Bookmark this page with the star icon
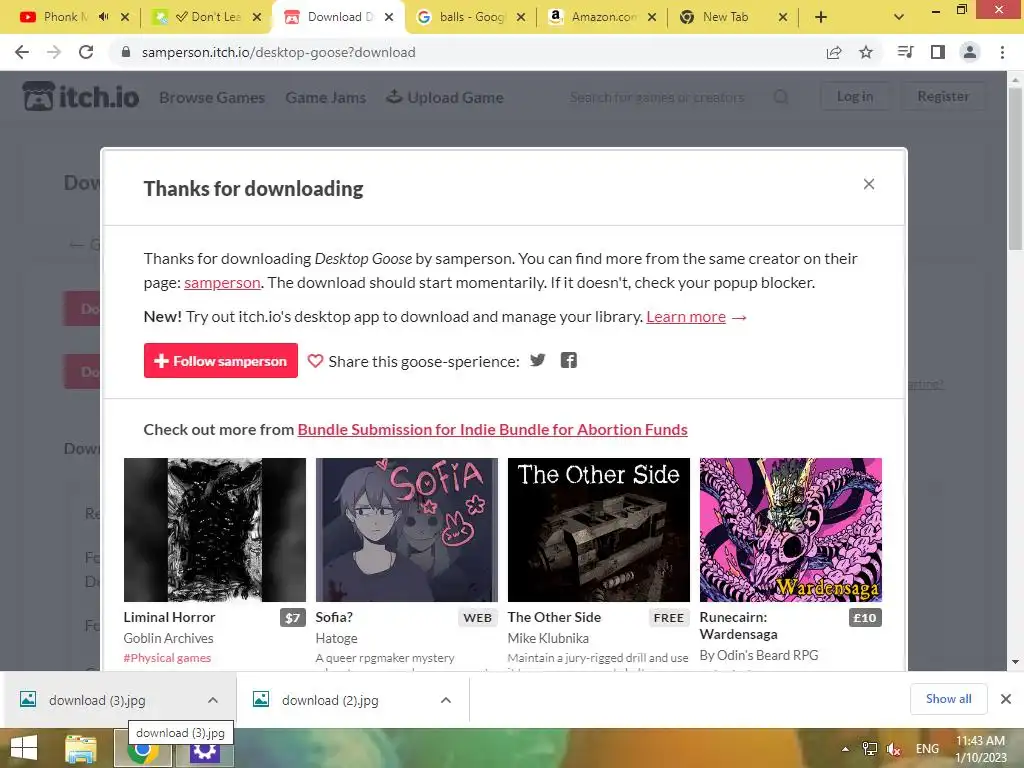This screenshot has width=1024, height=768. point(866,52)
